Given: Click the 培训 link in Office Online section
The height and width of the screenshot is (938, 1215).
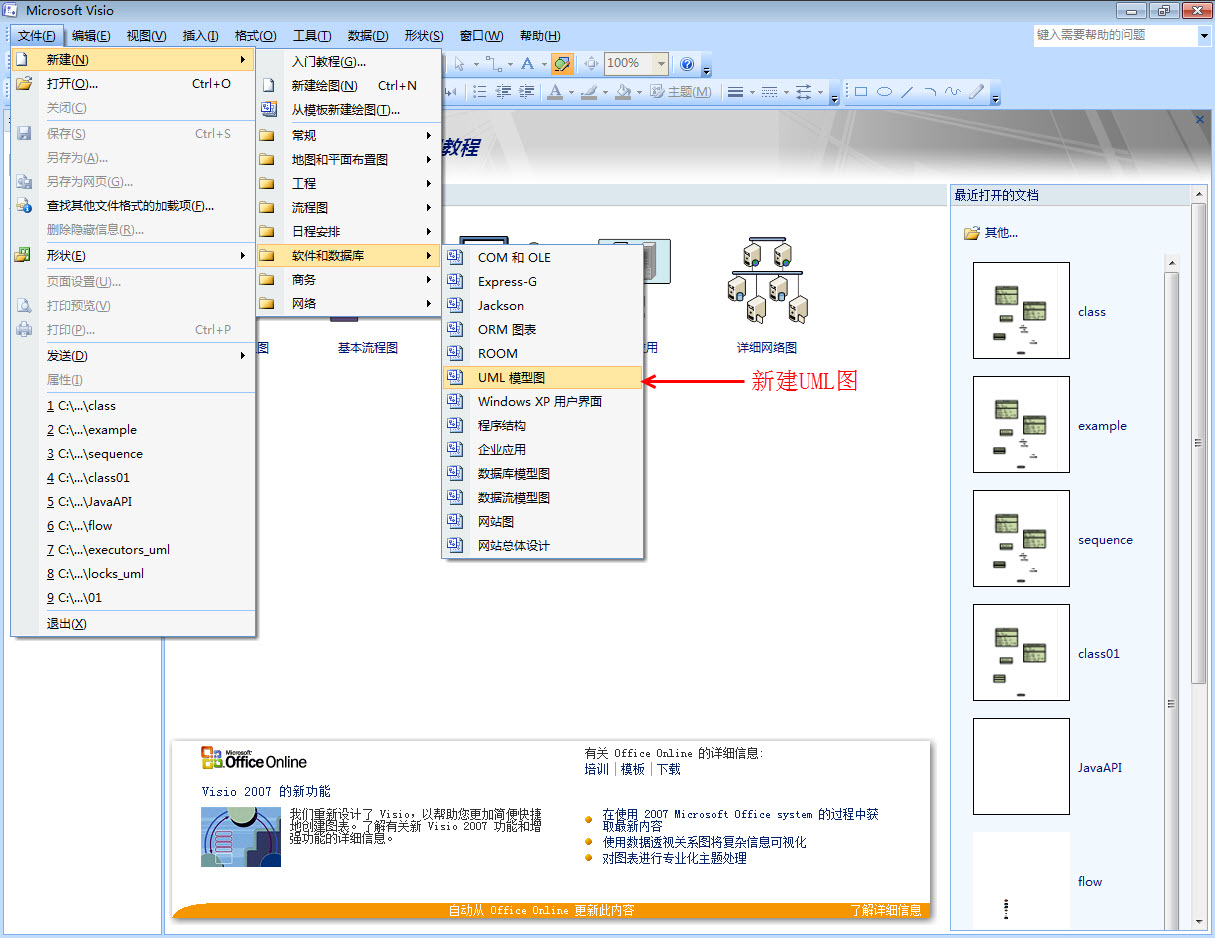Looking at the screenshot, I should 597,769.
